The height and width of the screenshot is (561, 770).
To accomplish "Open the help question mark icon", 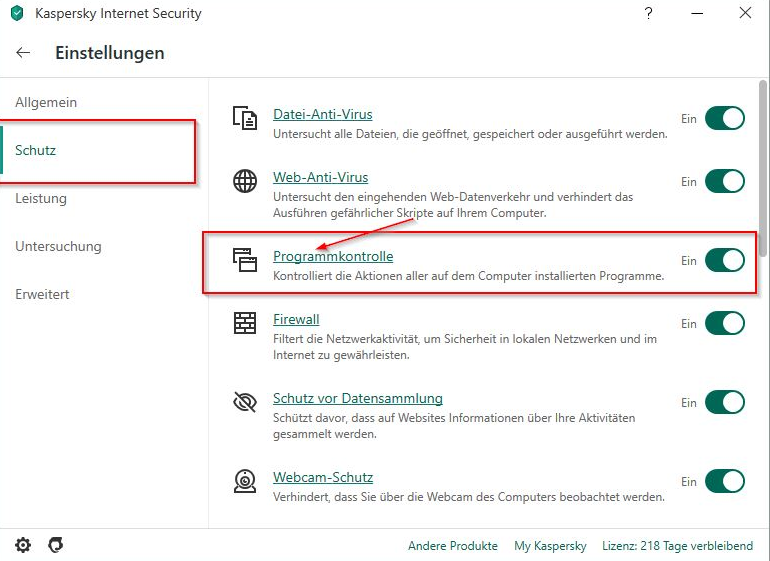I will pos(648,13).
